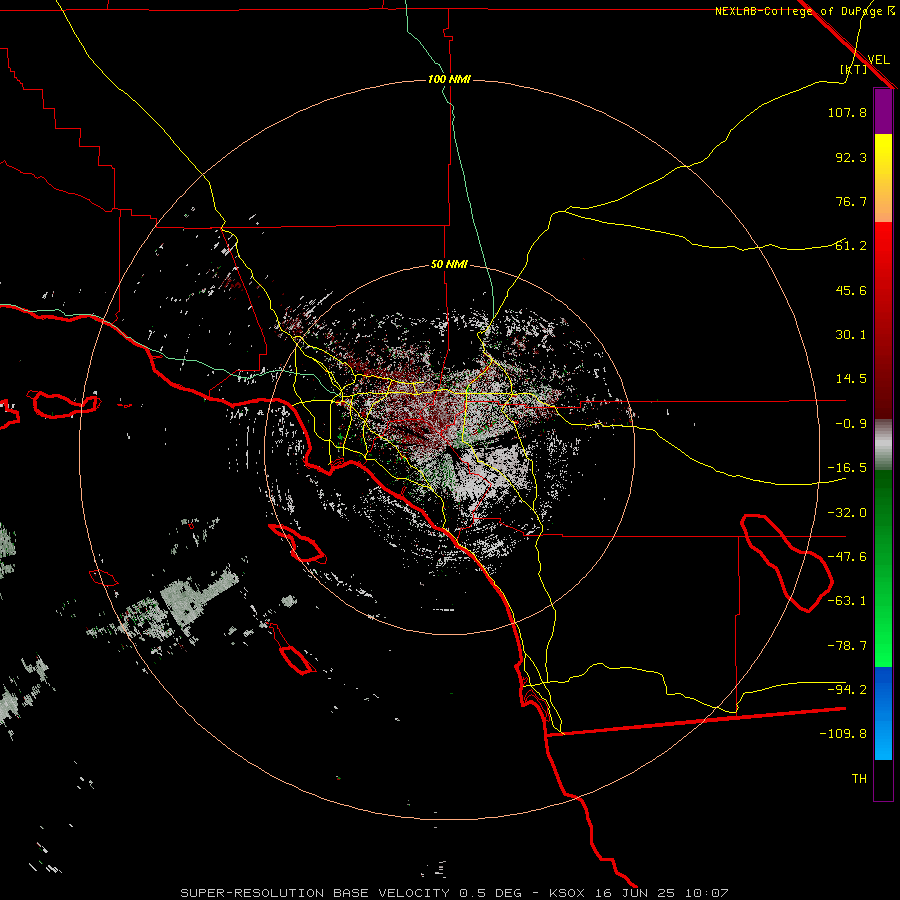The height and width of the screenshot is (900, 900).
Task: Click the 92.3 velocity scale value
Action: 851,157
